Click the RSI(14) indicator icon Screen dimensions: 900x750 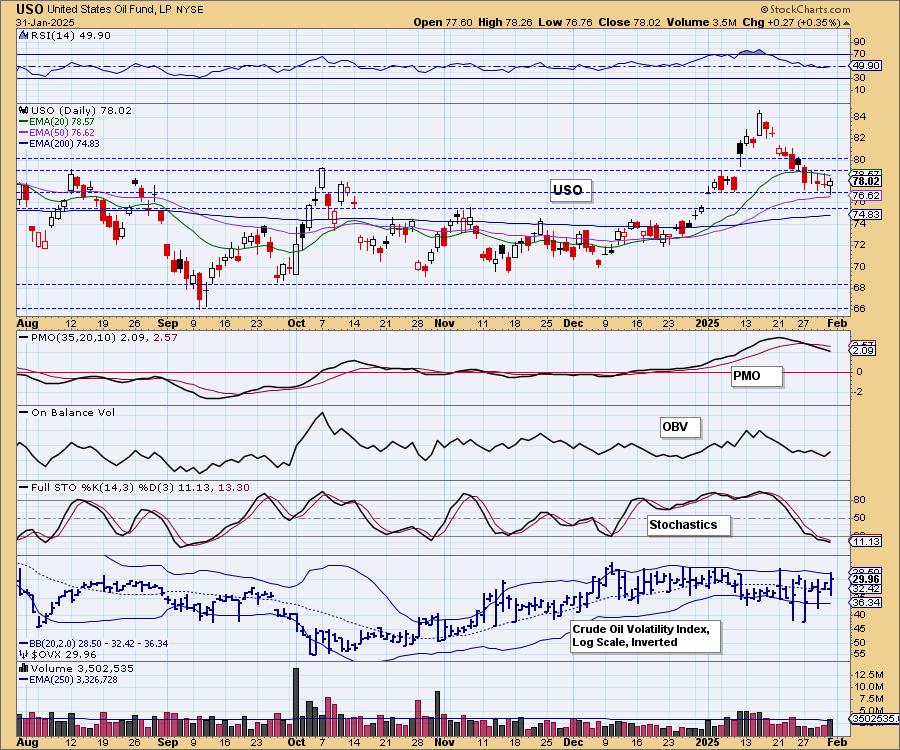(23, 35)
